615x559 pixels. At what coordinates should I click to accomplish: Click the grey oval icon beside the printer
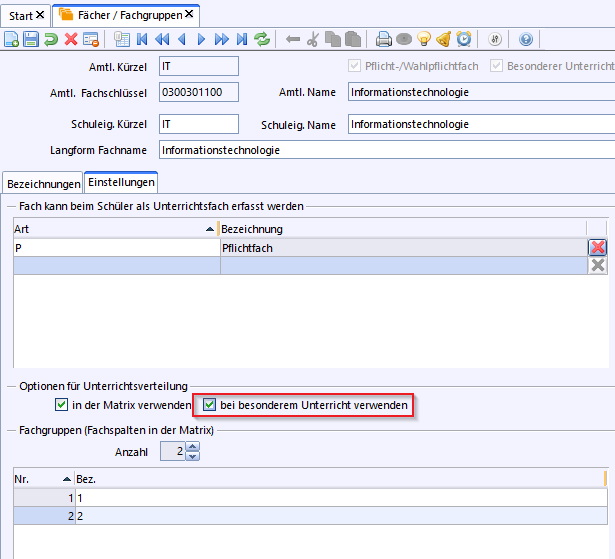point(404,39)
